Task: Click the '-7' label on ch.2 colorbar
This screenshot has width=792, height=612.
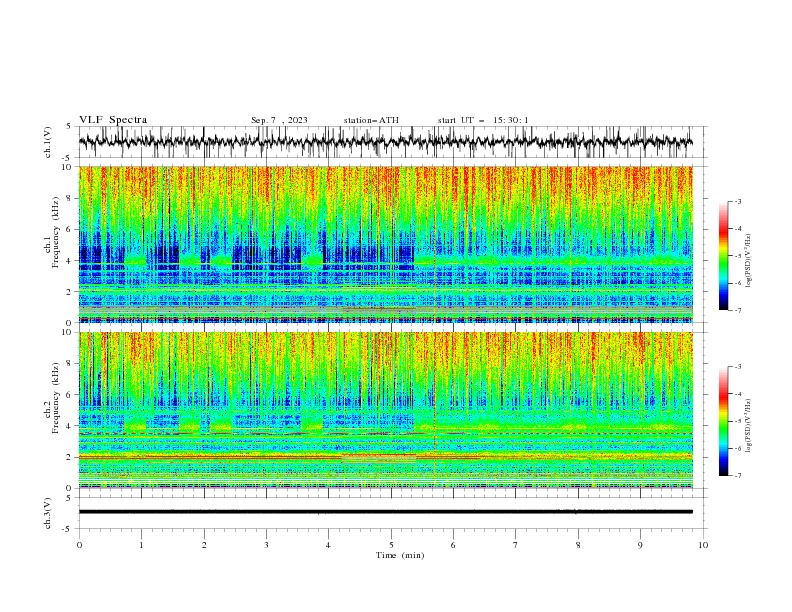Action: 738,475
